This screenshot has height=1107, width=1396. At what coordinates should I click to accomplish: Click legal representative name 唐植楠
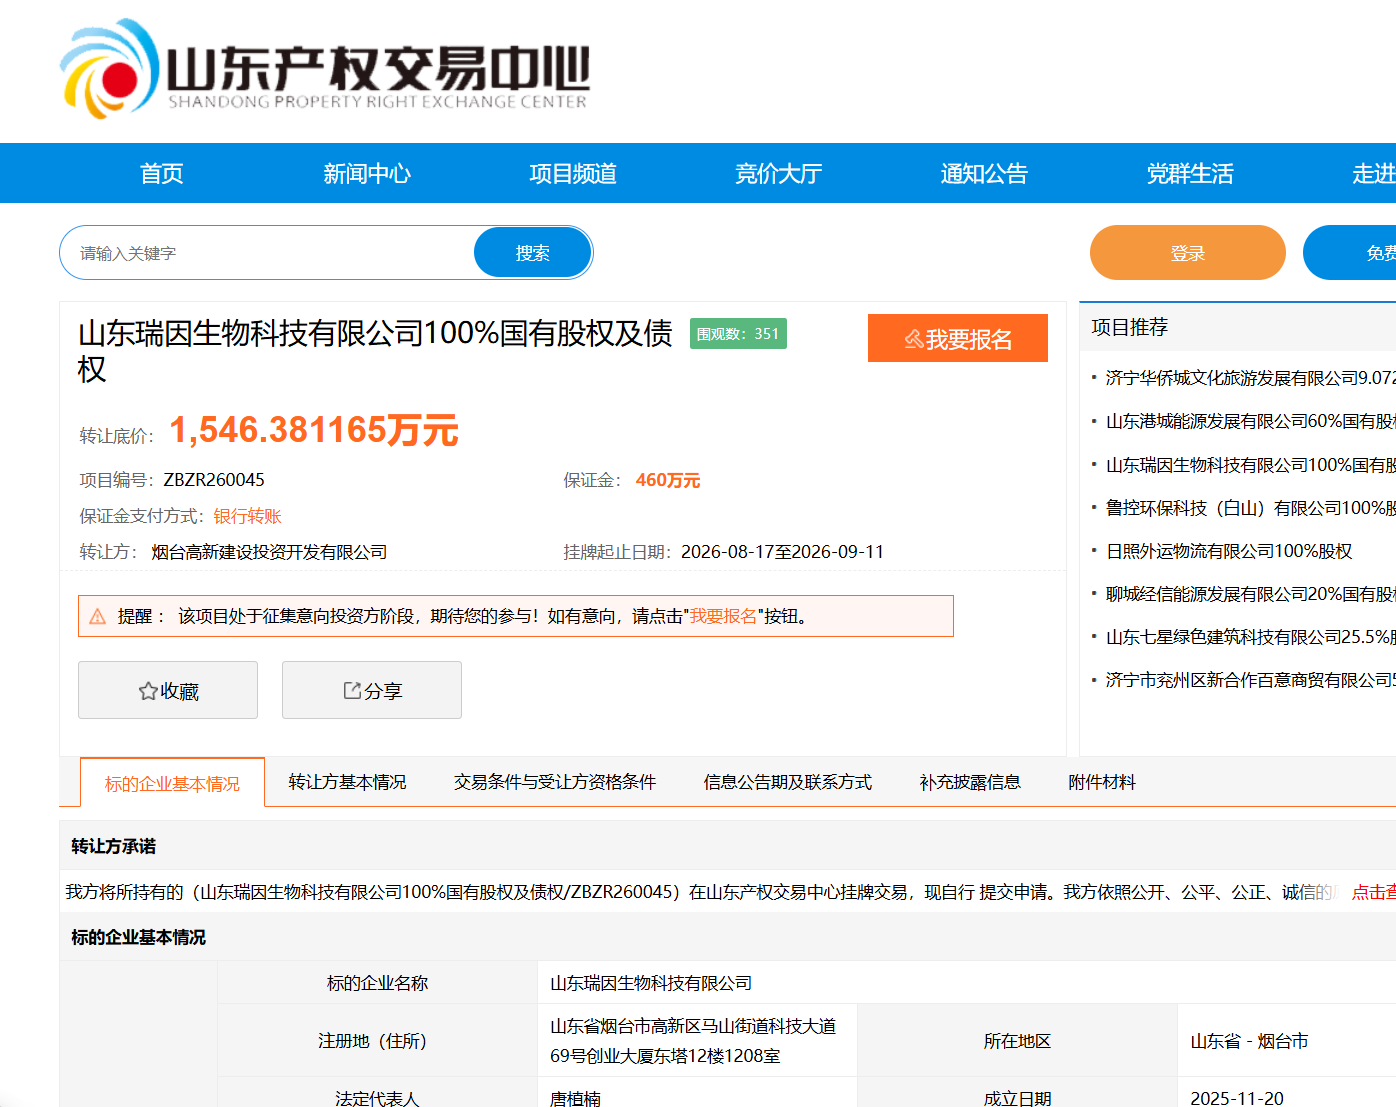click(575, 1098)
